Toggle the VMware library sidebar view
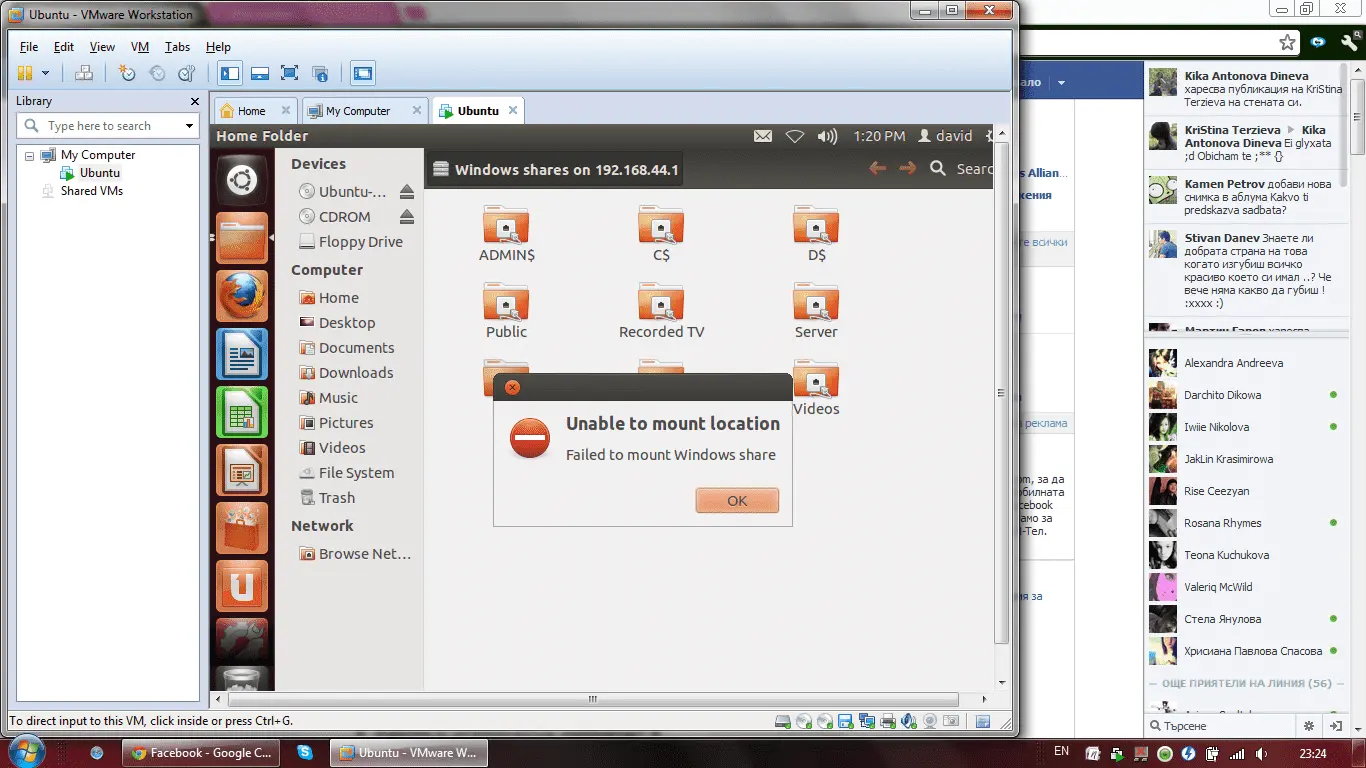 click(230, 73)
